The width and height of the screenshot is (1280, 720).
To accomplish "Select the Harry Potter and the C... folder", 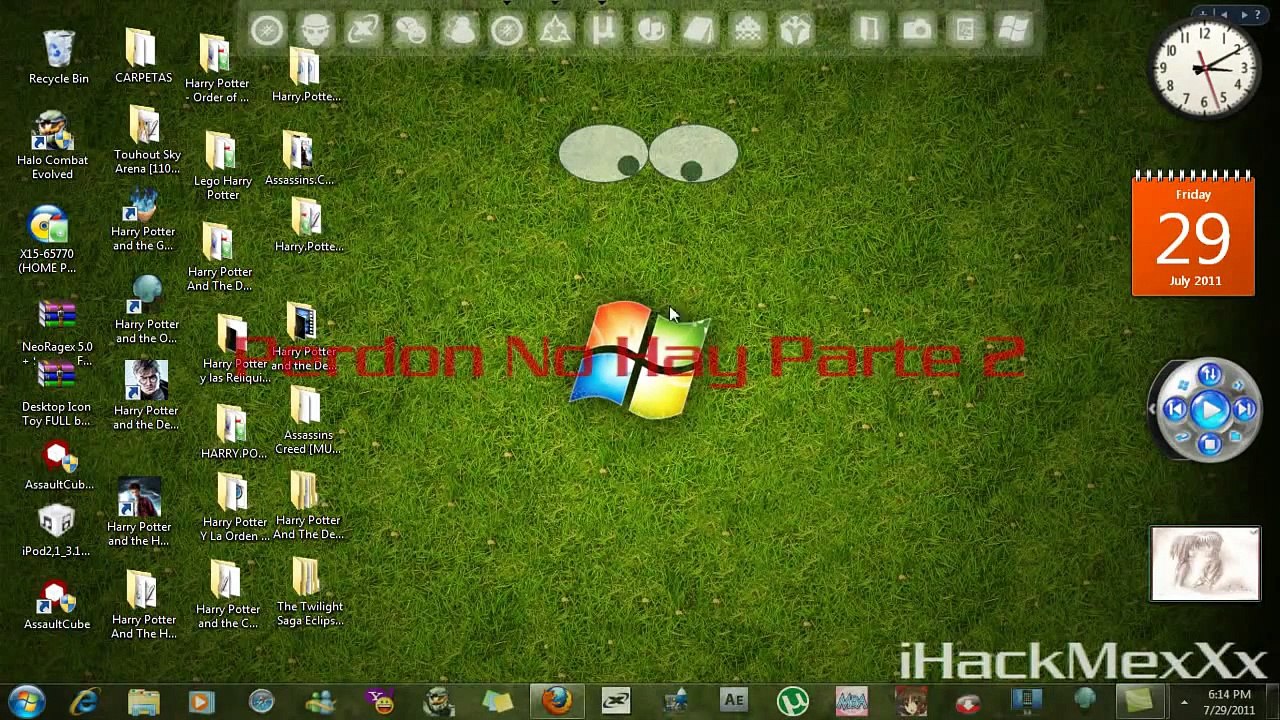I will click(227, 596).
